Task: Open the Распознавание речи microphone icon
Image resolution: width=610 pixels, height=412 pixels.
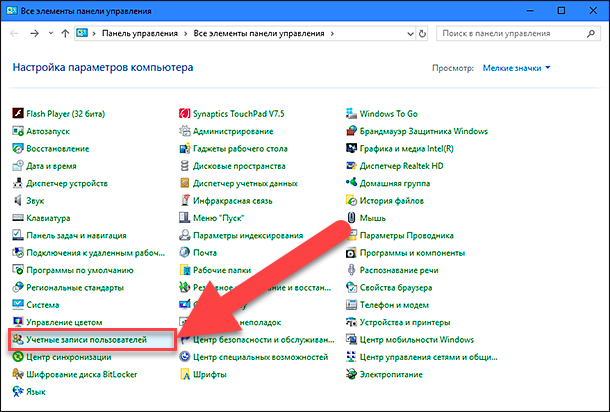Action: click(x=351, y=270)
